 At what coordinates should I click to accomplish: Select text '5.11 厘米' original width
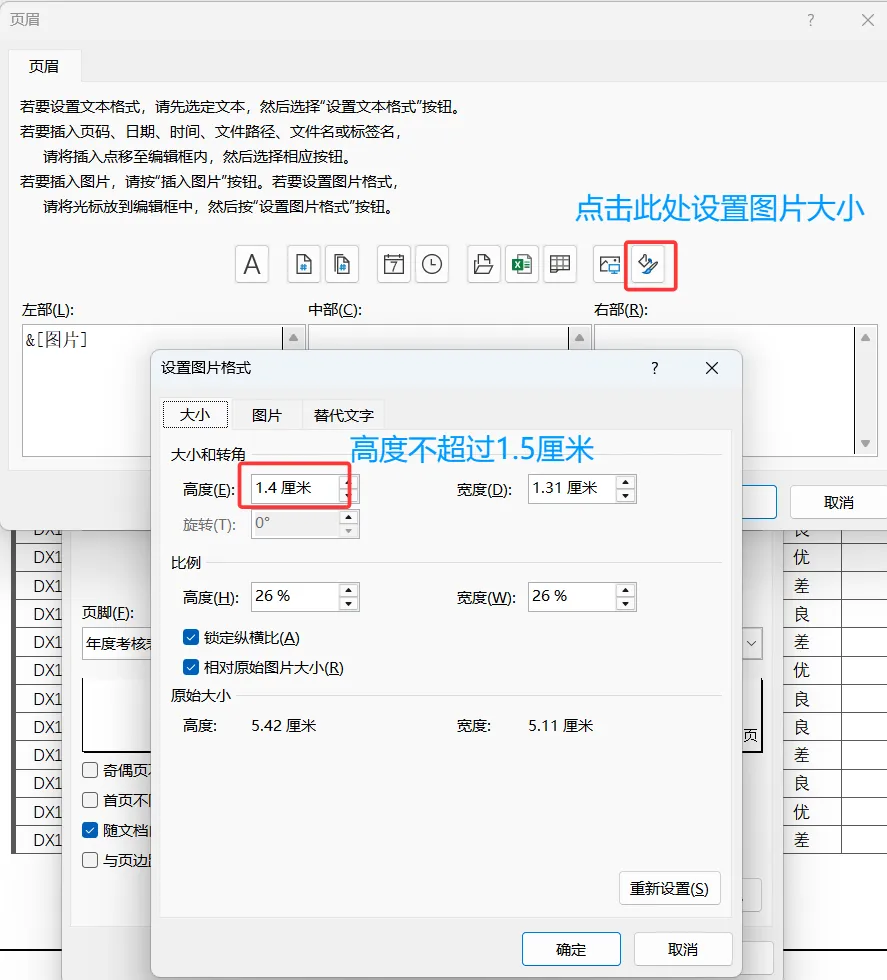point(561,726)
